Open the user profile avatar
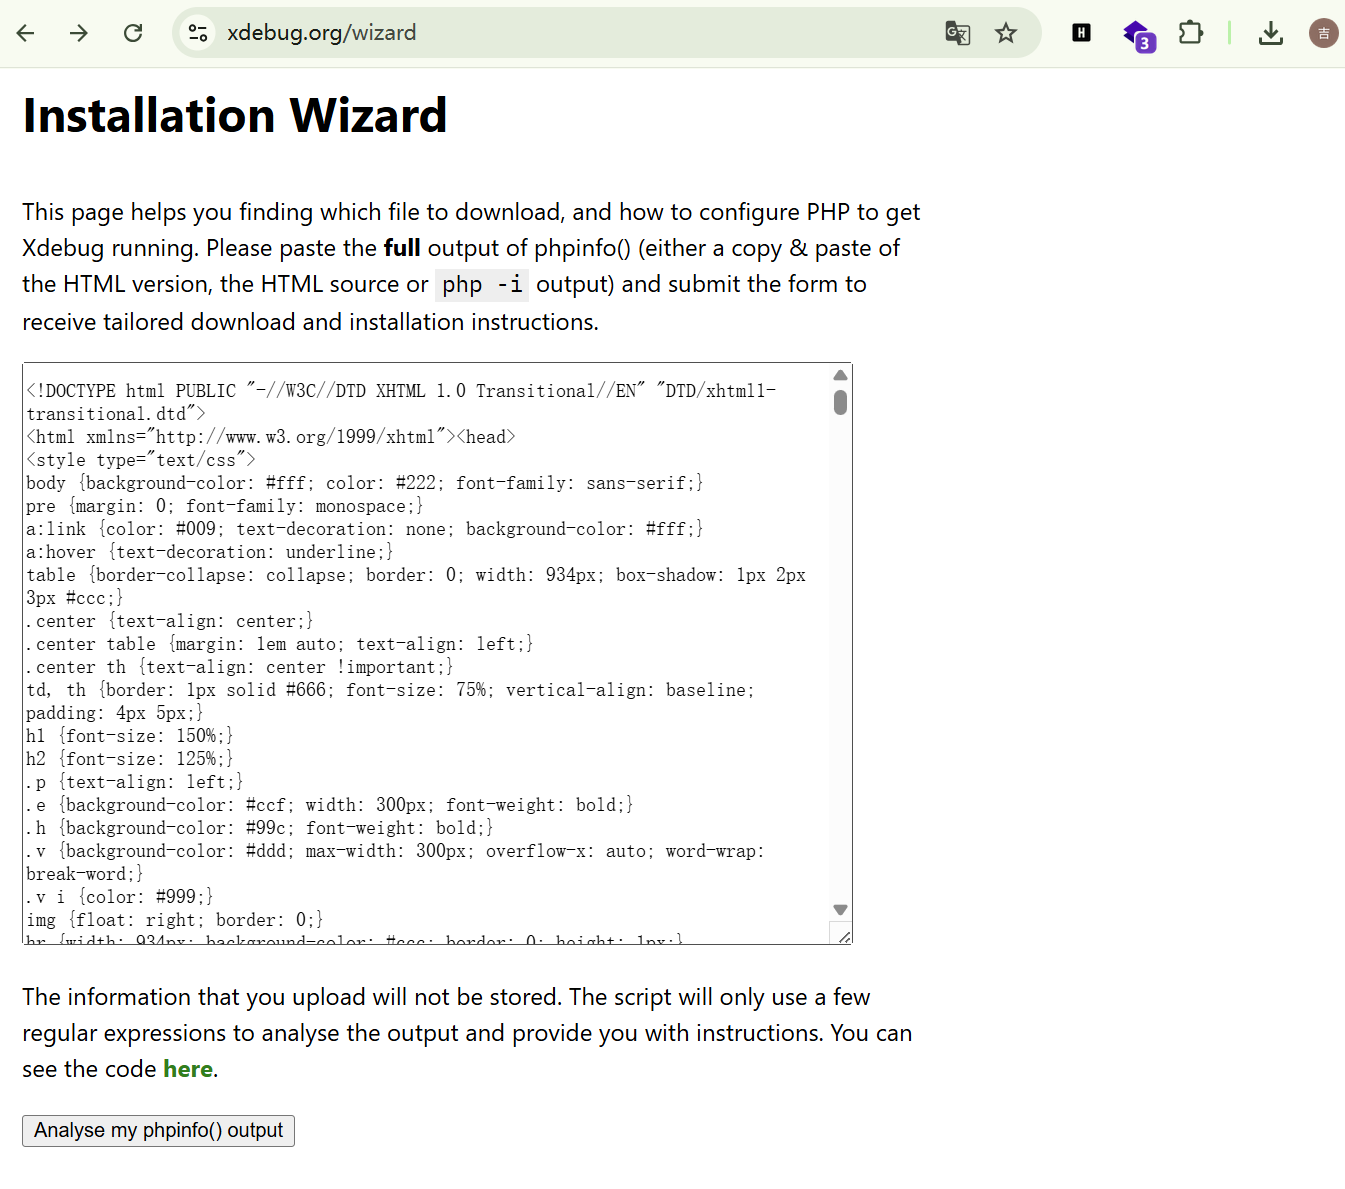The height and width of the screenshot is (1189, 1345). (x=1323, y=33)
